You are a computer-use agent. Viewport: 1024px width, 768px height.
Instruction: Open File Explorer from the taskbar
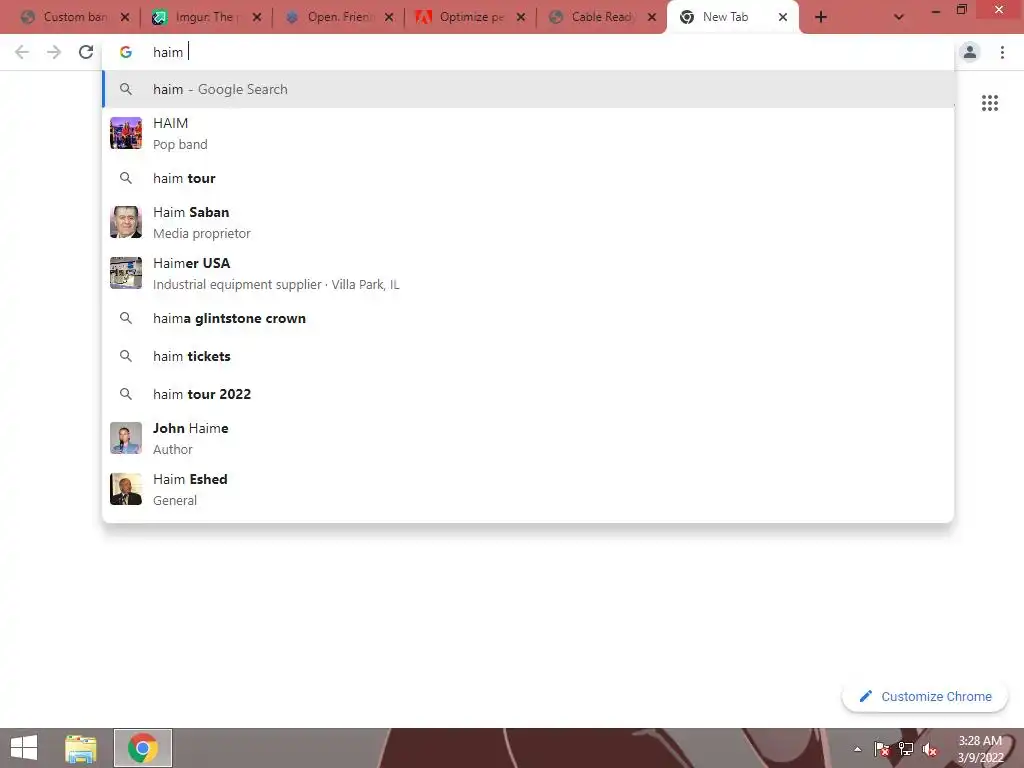coord(81,748)
